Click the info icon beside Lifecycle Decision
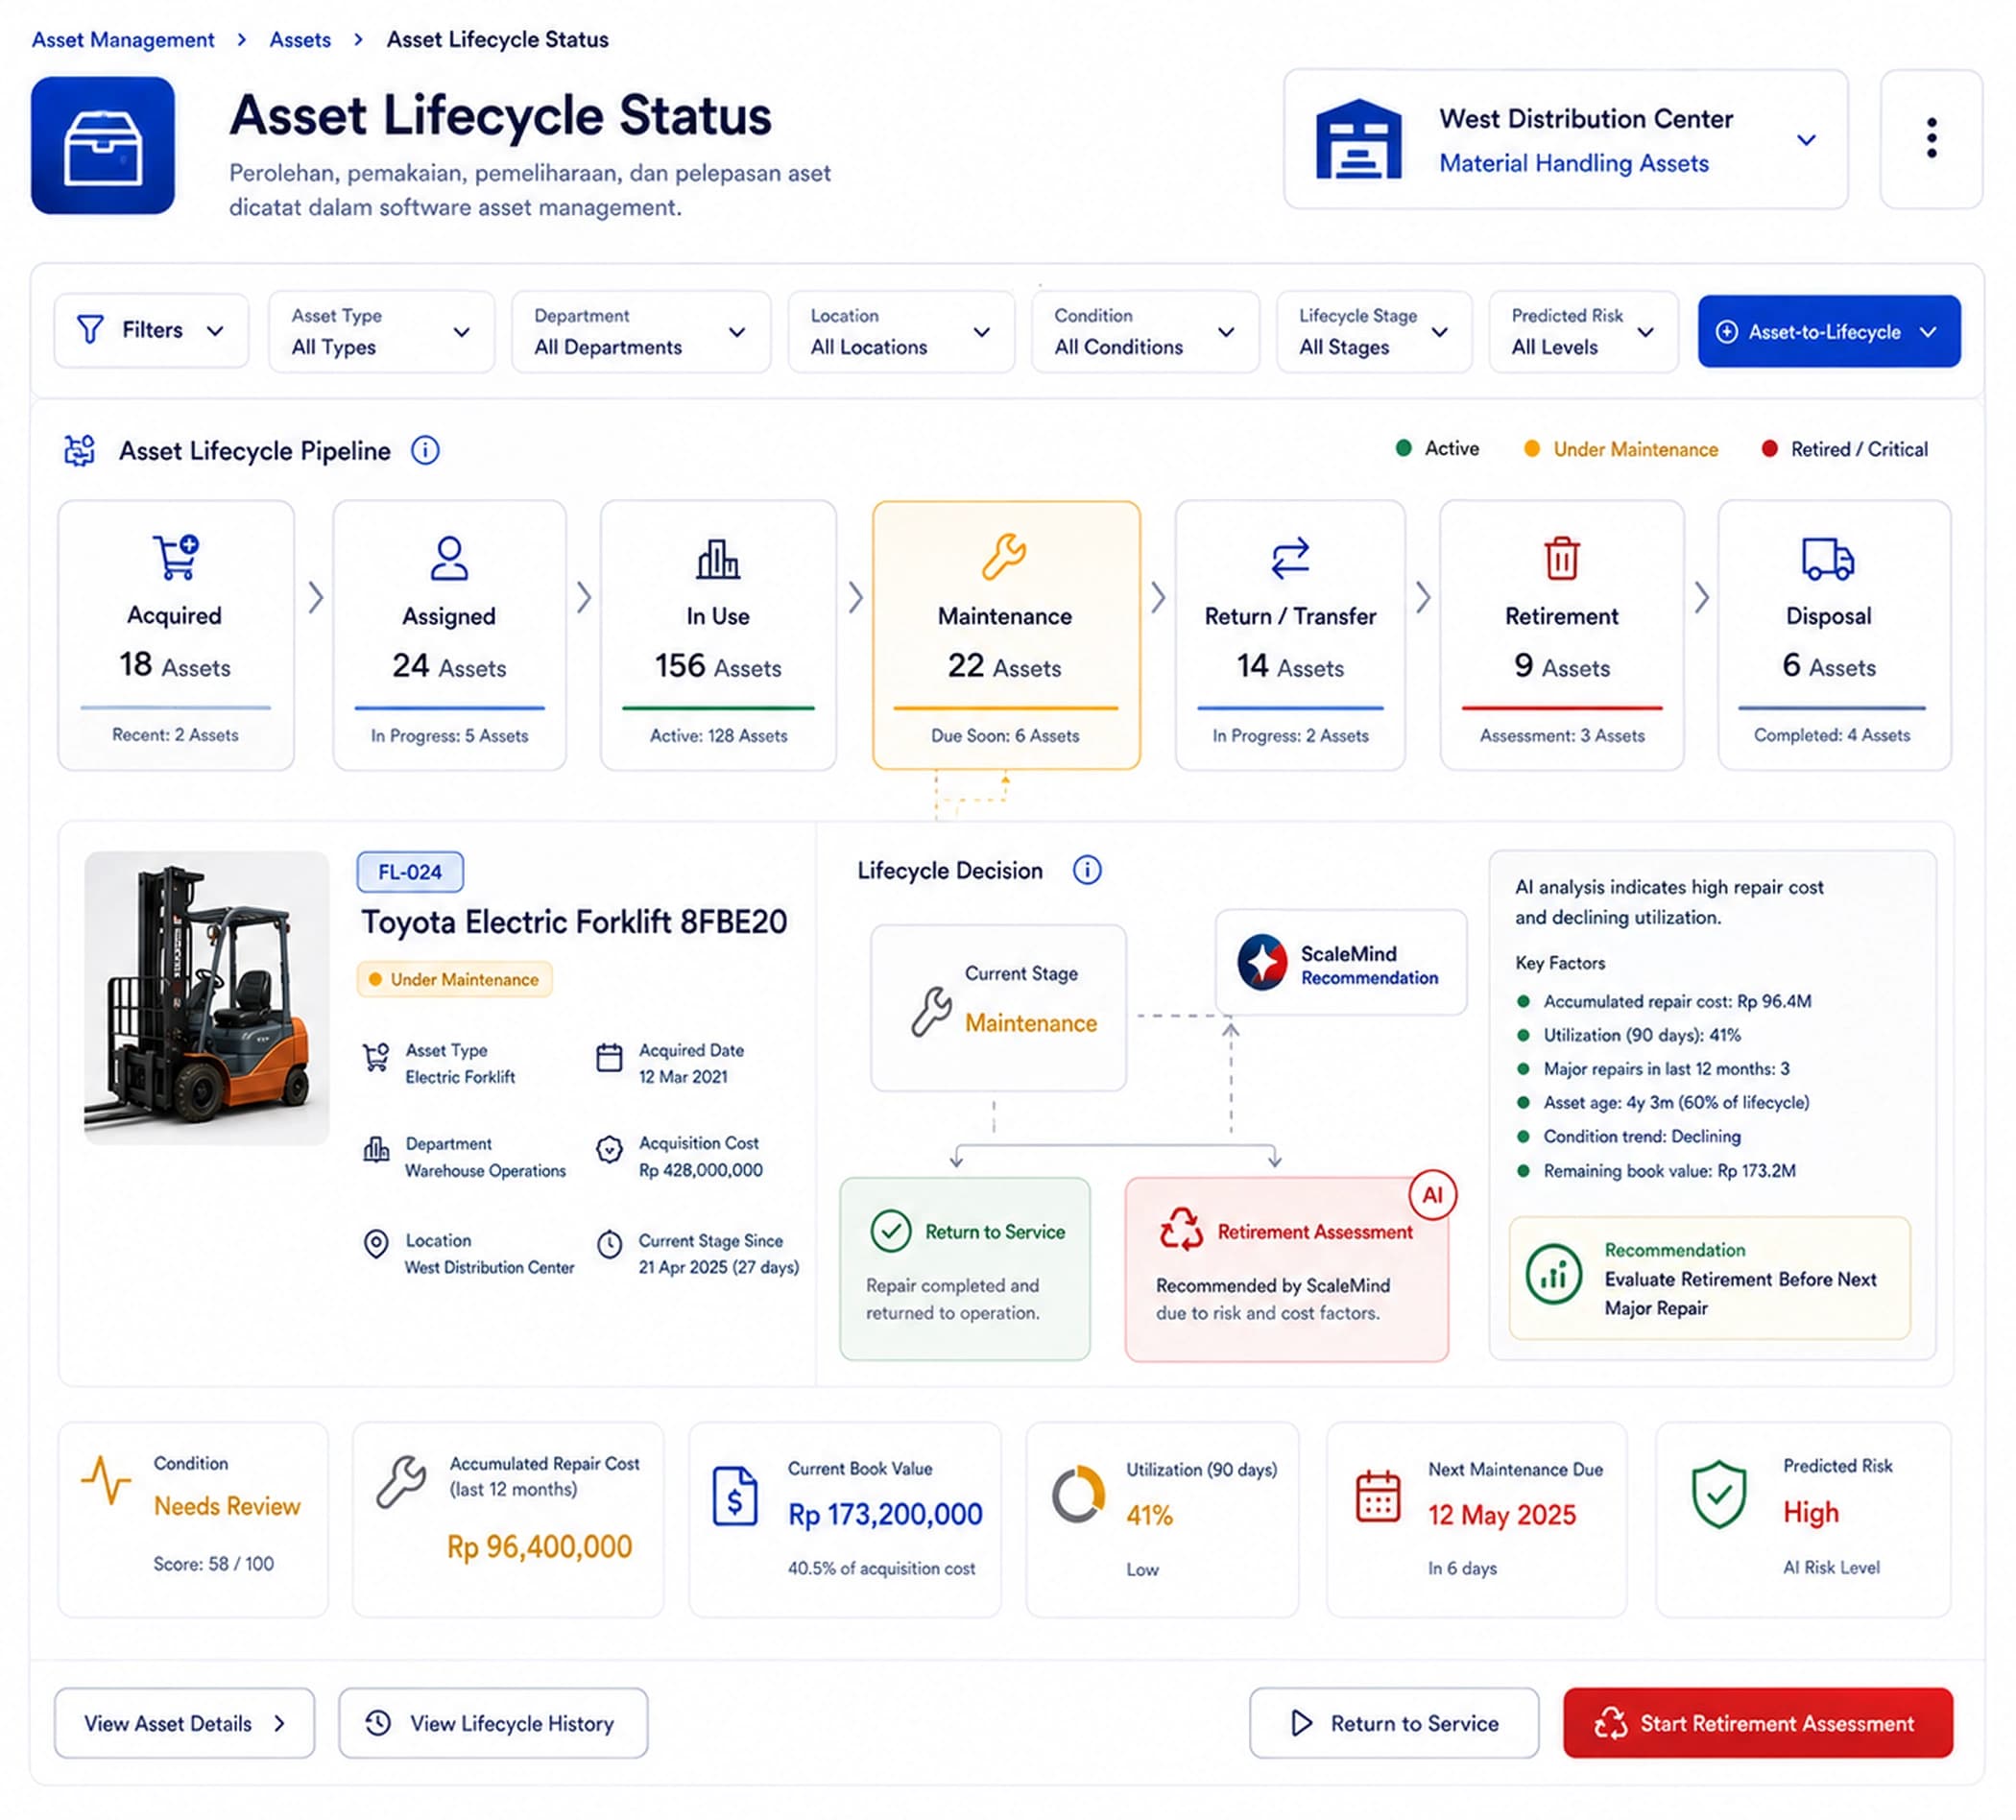 point(1087,870)
